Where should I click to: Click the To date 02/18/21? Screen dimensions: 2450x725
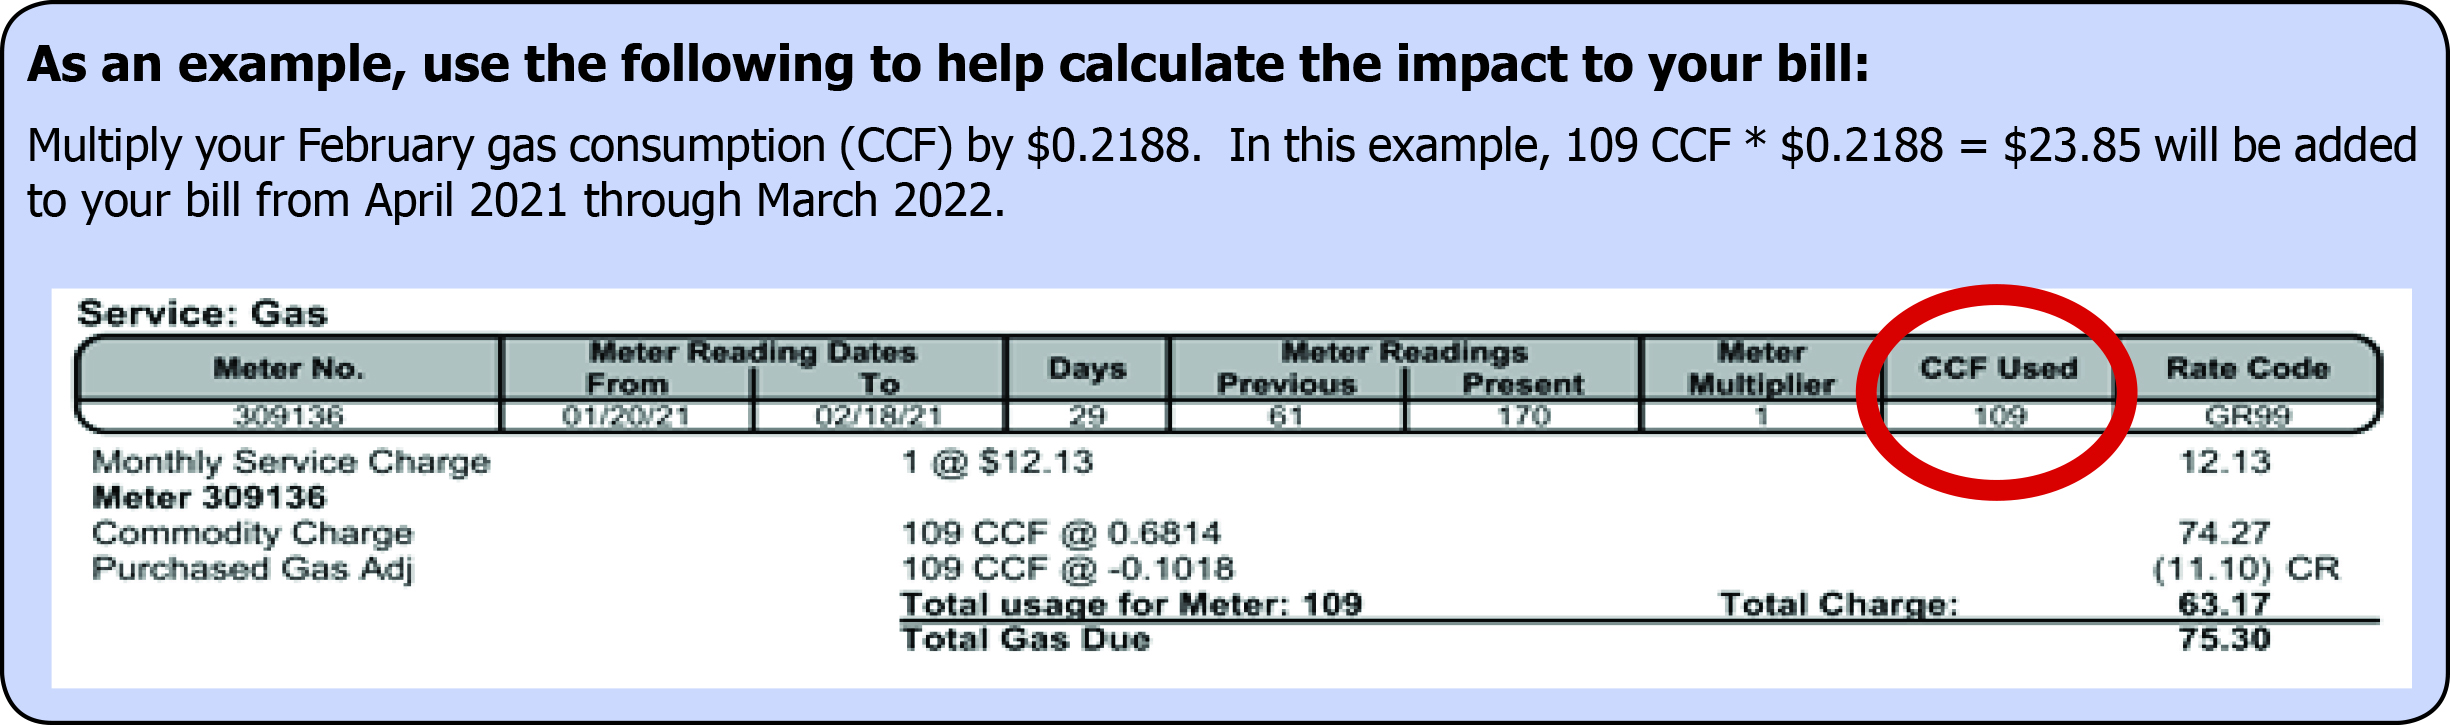pos(878,416)
